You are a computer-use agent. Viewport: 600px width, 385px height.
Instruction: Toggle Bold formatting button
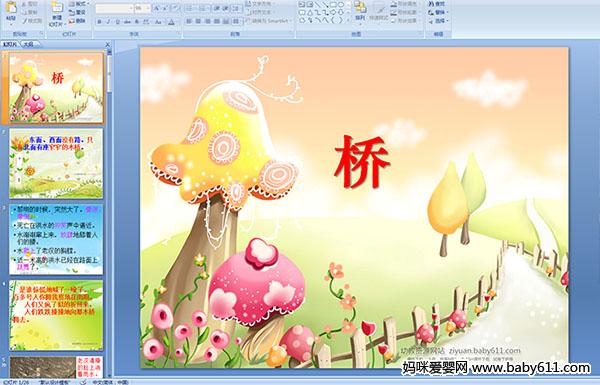click(99, 22)
